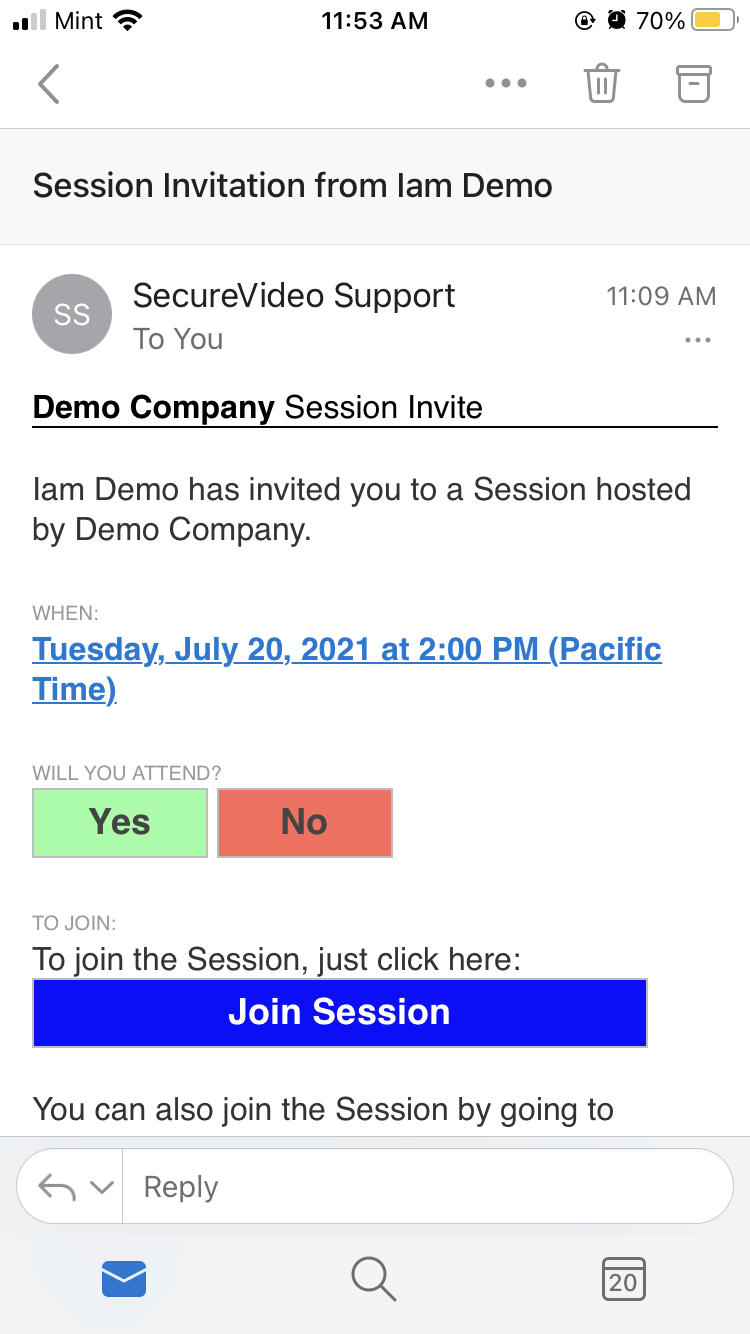Screen dimensions: 750x1334
Task: Tap the 11:53 AM clock in the status bar
Action: [375, 20]
